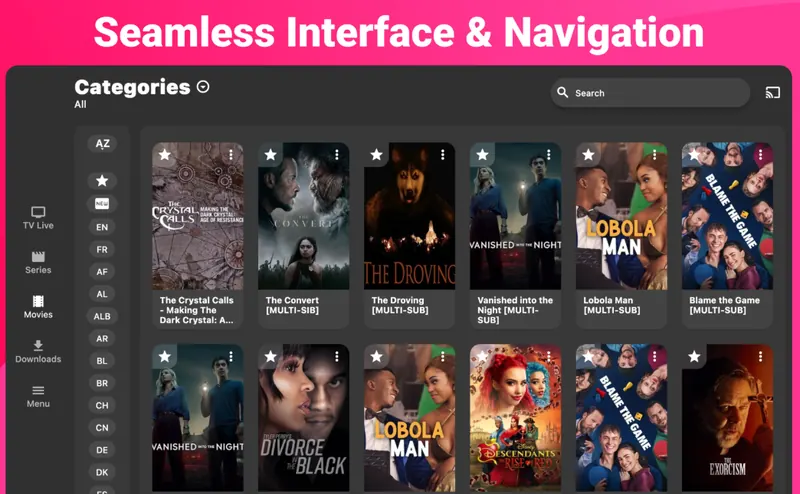
Task: Select the EN language filter
Action: click(x=102, y=227)
